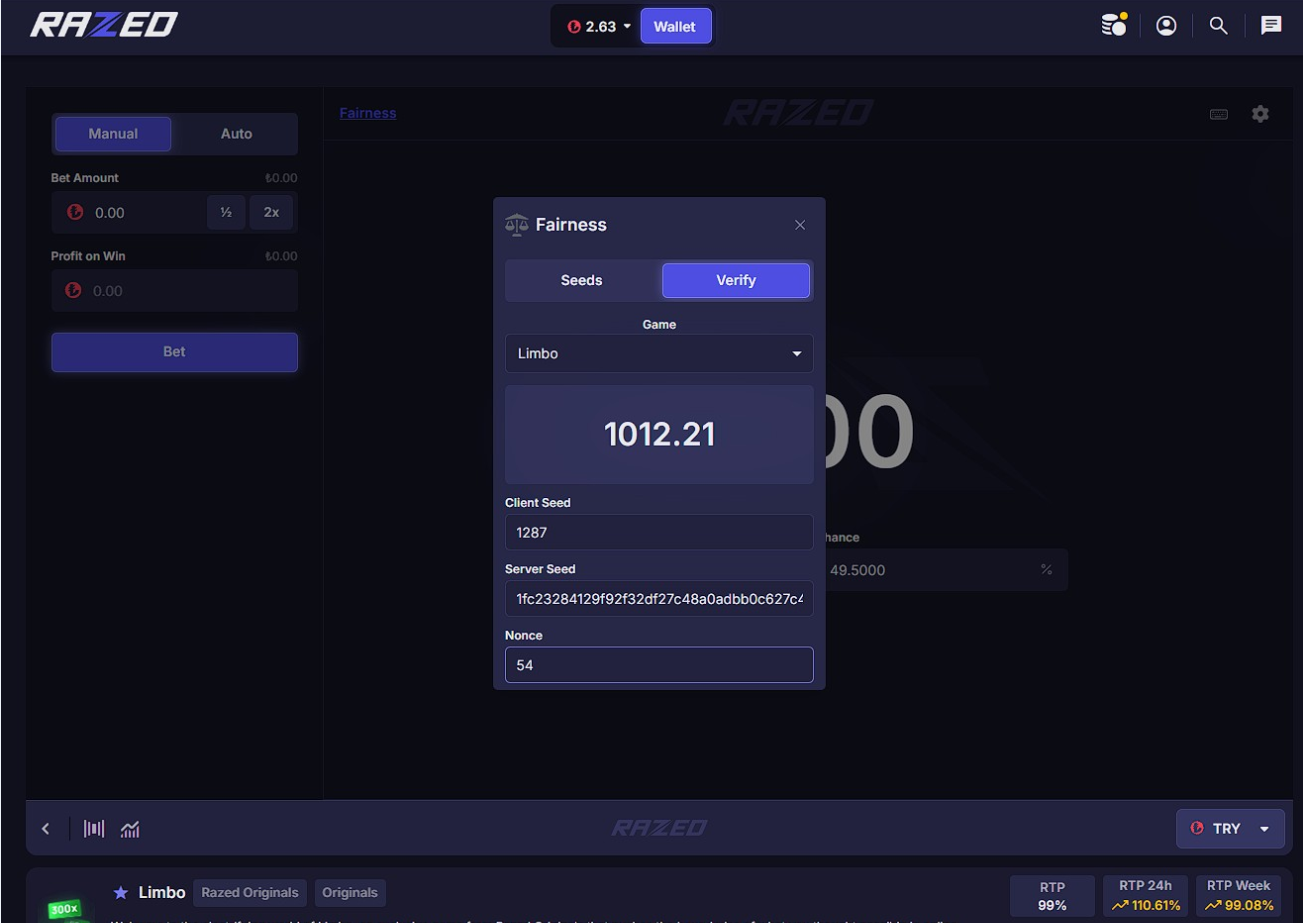The image size is (1303, 923).
Task: Switch to Auto betting mode
Action: tap(236, 134)
